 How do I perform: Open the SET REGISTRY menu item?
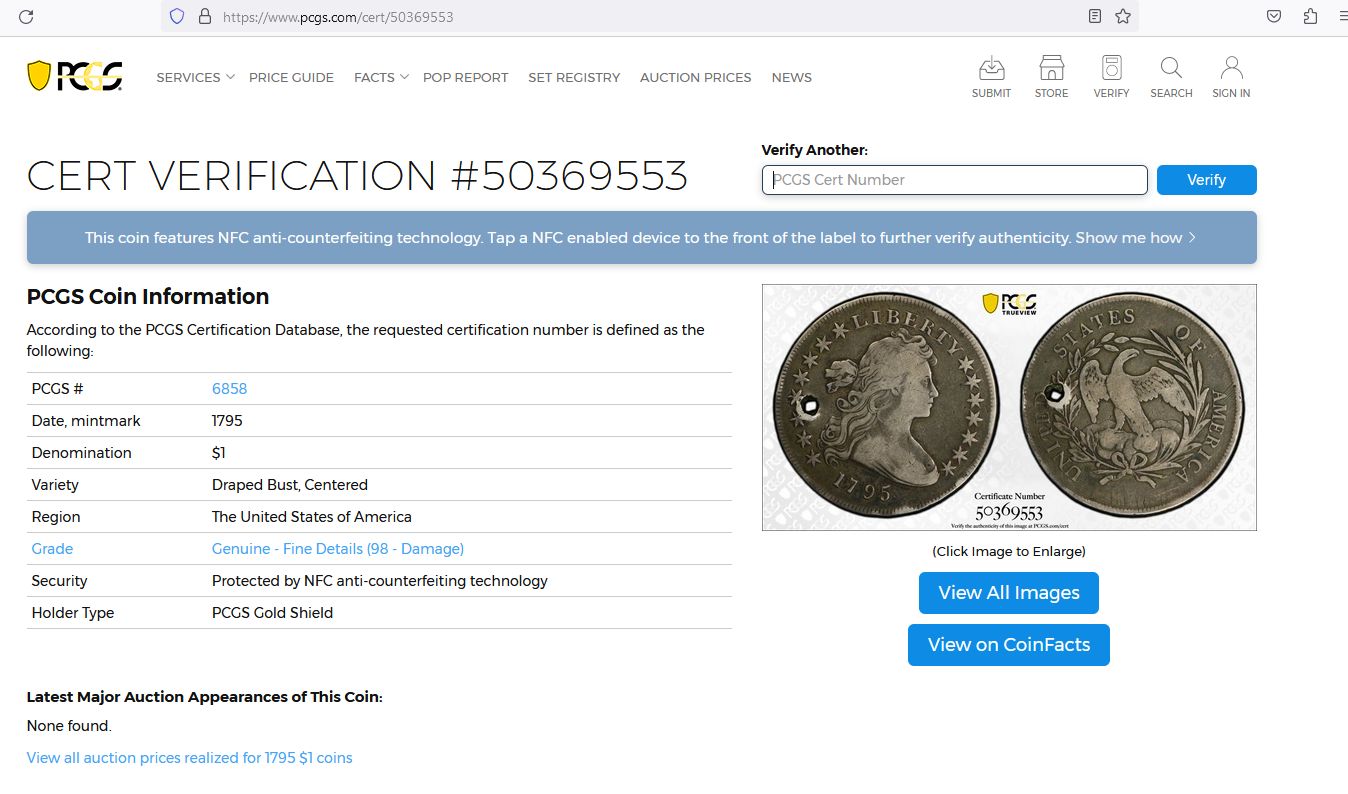click(x=574, y=77)
